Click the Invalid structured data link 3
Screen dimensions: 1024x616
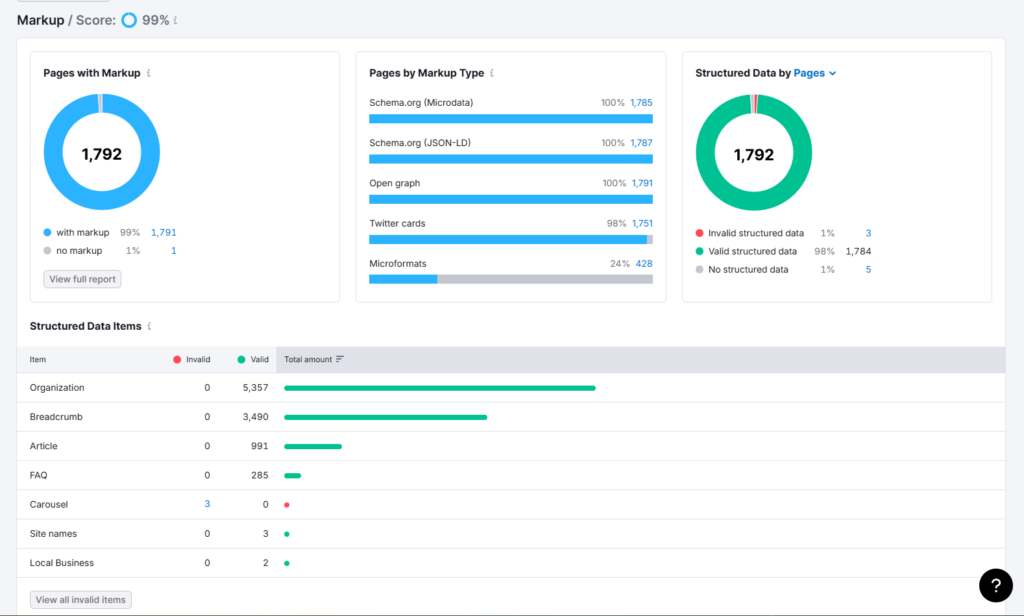click(868, 232)
